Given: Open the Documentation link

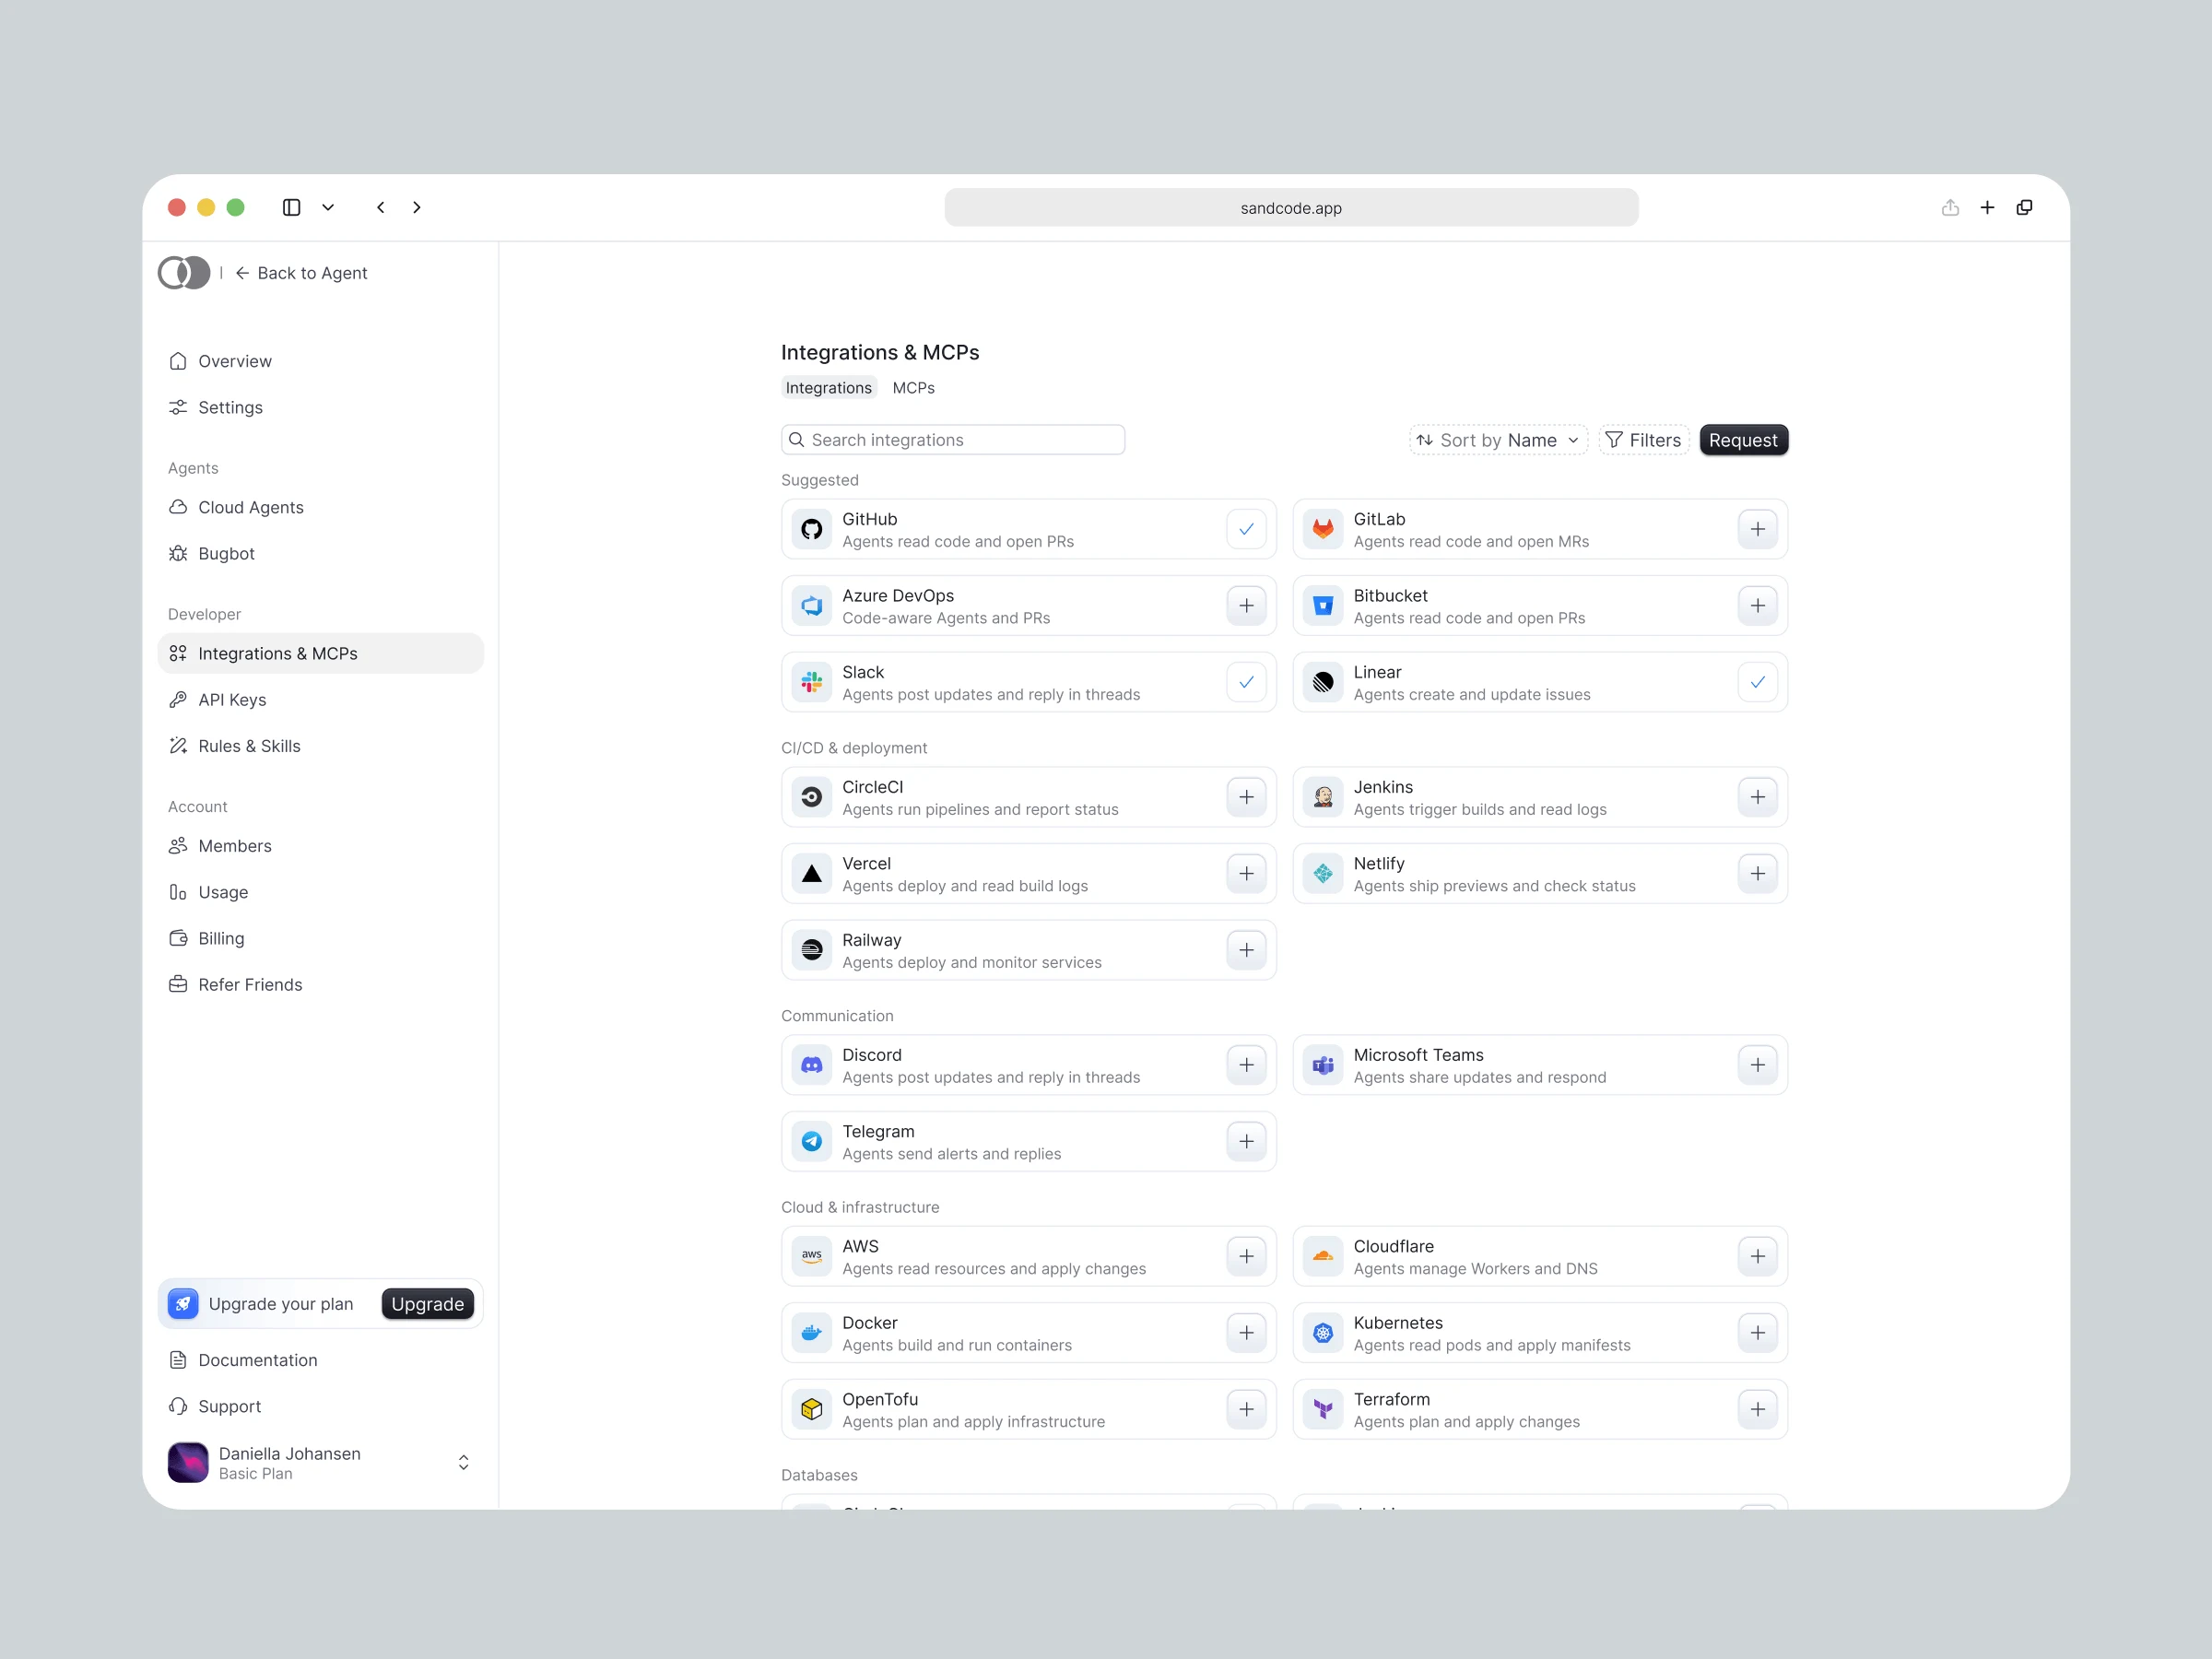Looking at the screenshot, I should tap(320, 1360).
